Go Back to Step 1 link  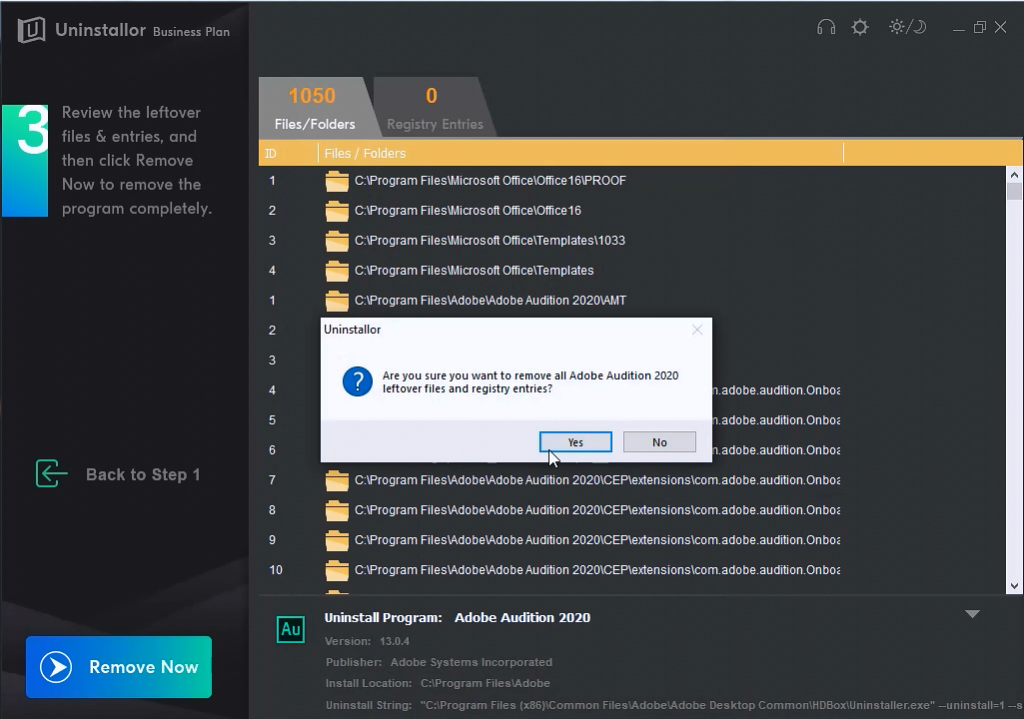[142, 475]
